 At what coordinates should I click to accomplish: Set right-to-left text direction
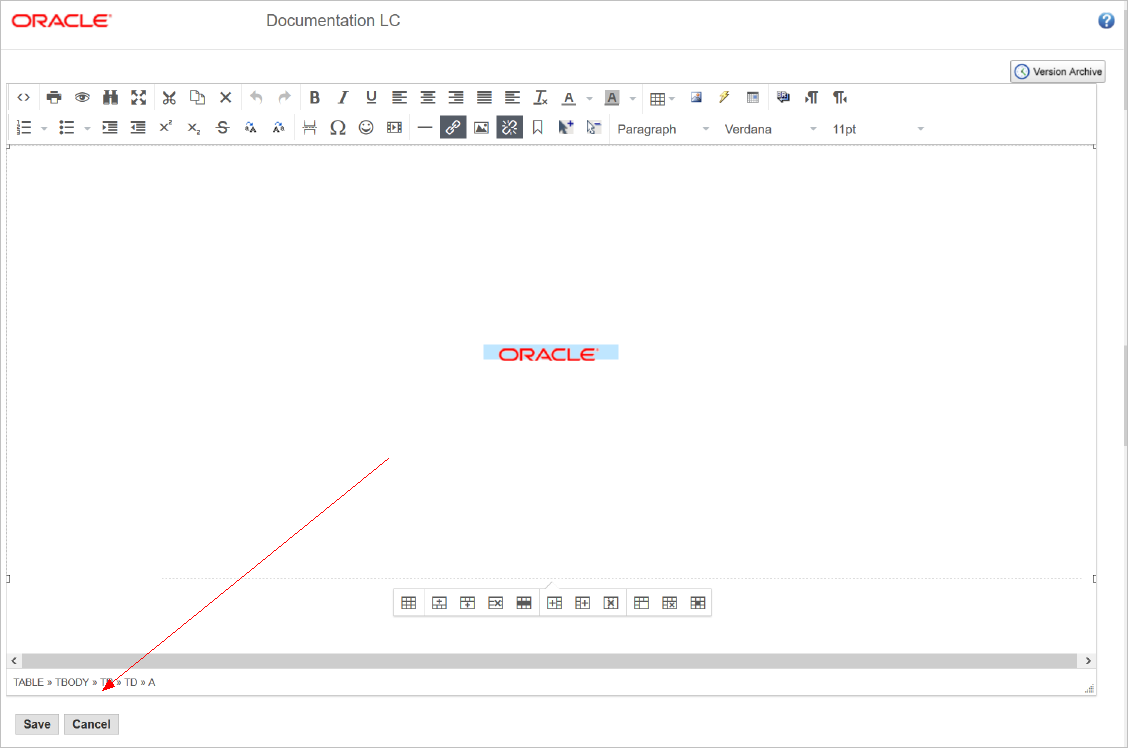pyautogui.click(x=840, y=98)
